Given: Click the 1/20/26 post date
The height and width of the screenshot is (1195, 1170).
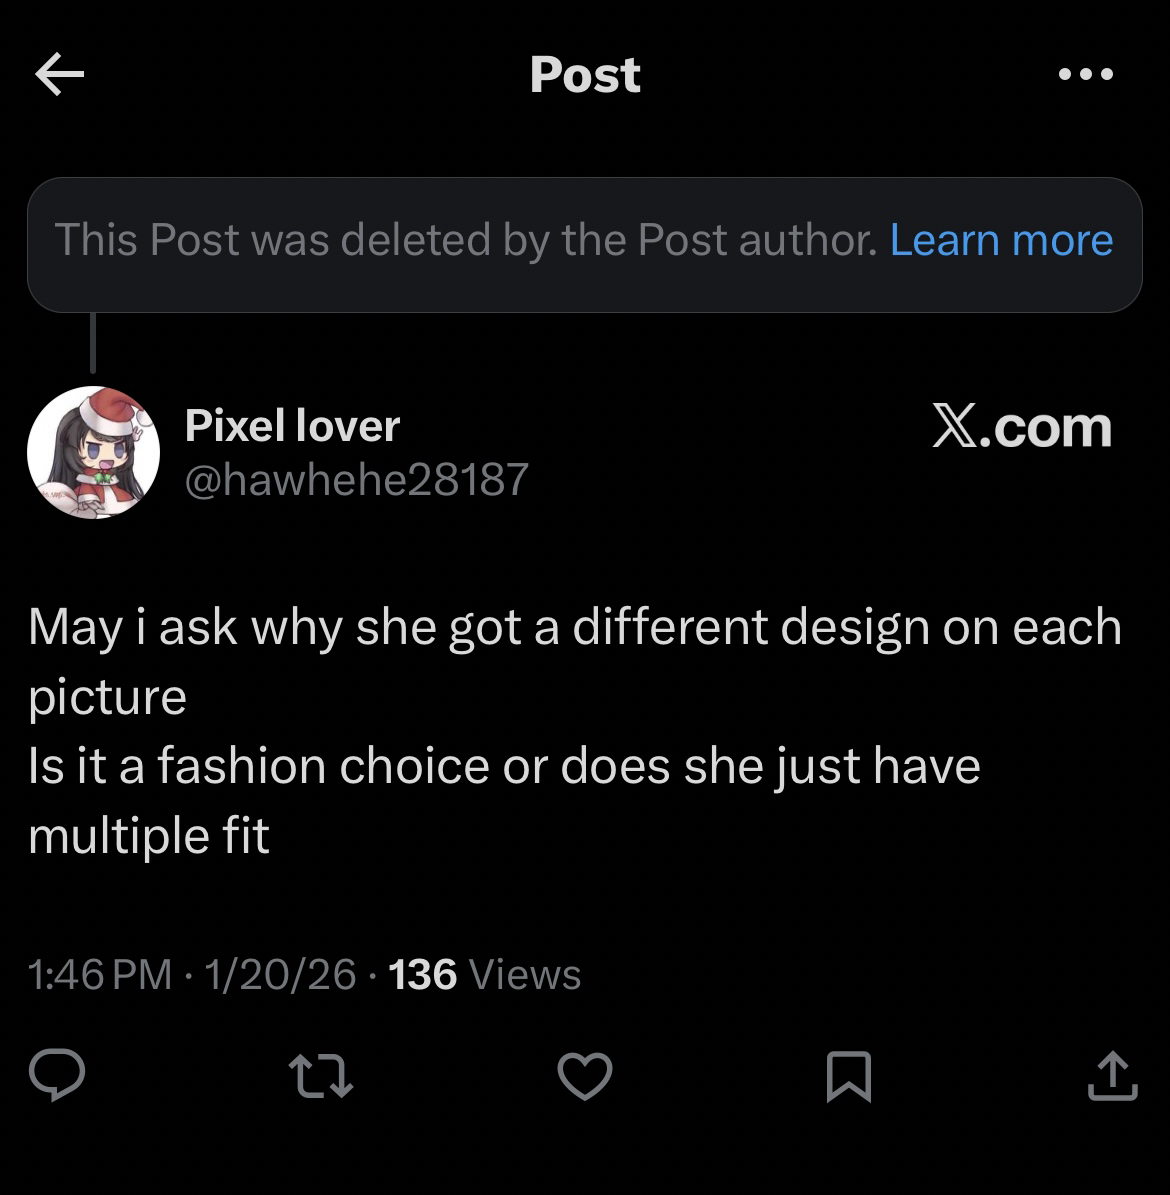Looking at the screenshot, I should (x=279, y=974).
